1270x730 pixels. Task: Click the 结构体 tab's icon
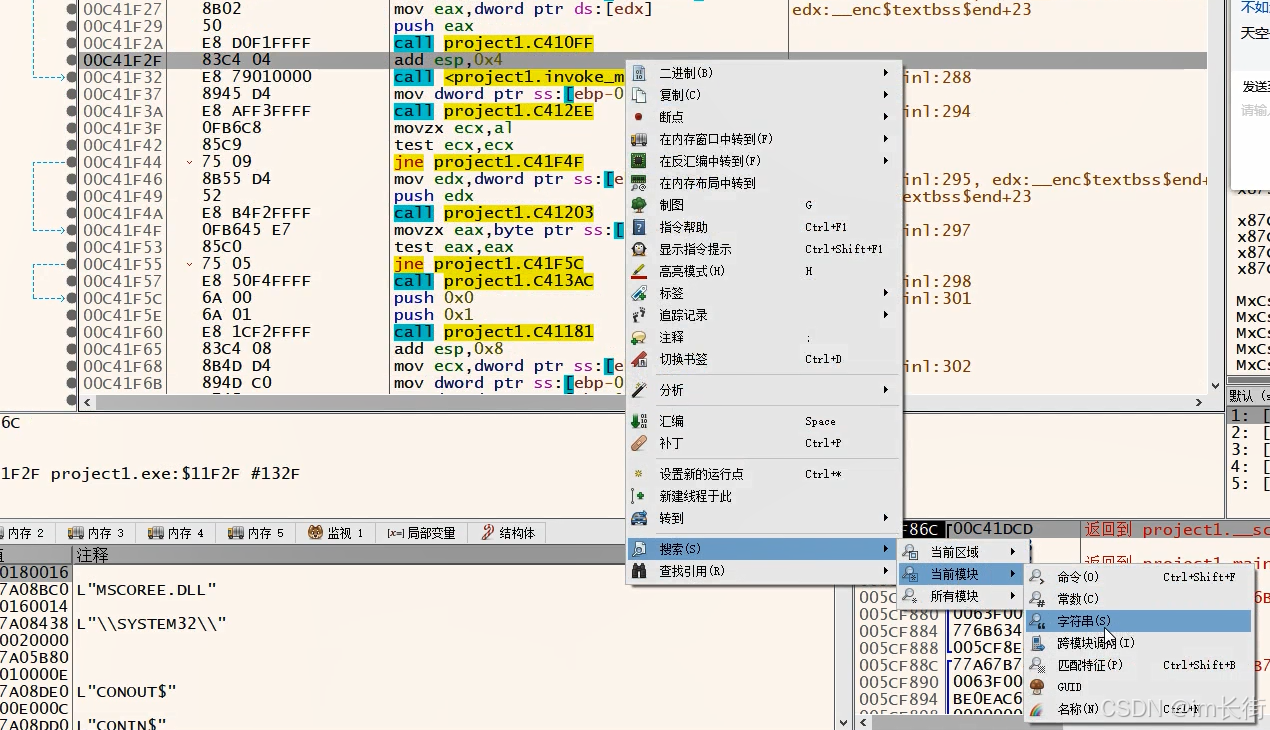pos(488,533)
